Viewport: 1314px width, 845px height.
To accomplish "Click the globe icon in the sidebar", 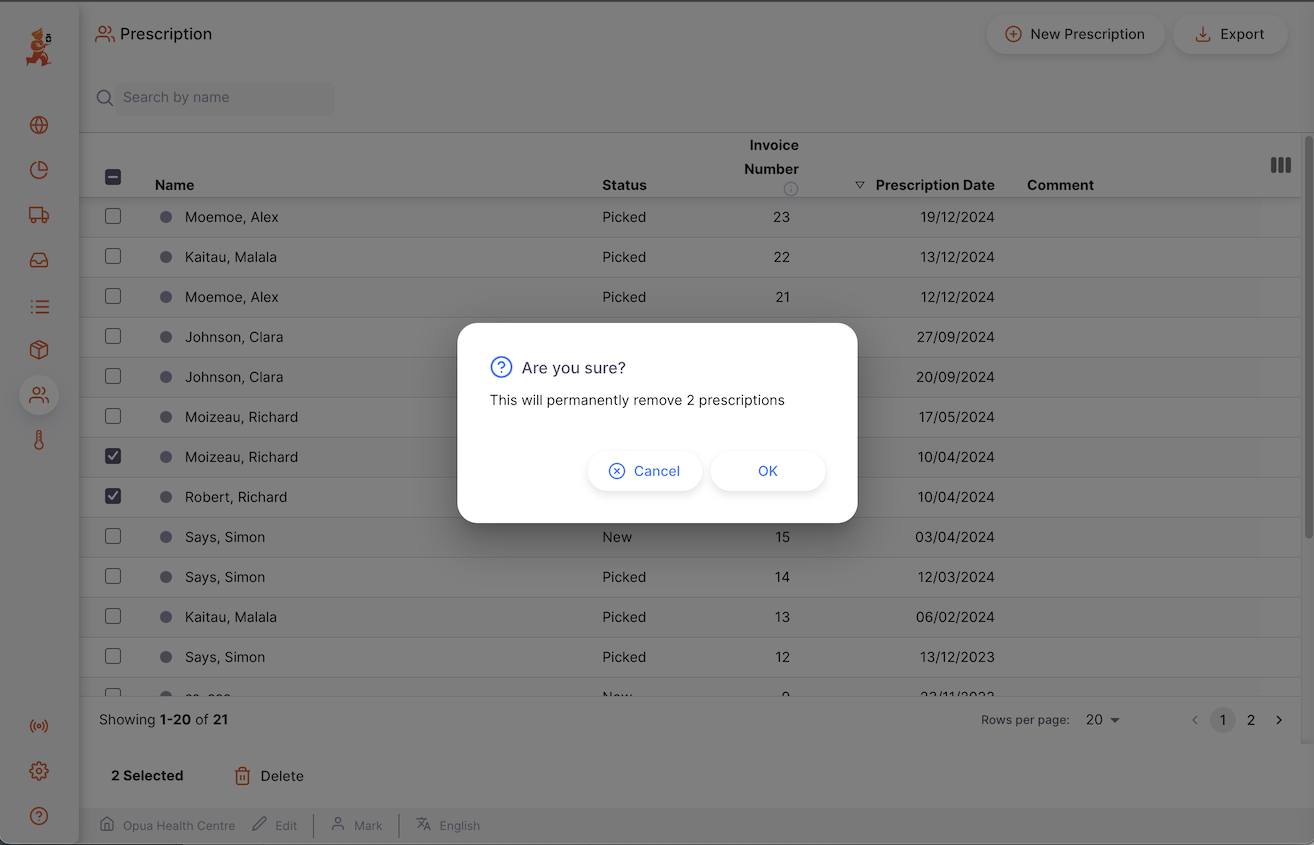I will click(39, 125).
